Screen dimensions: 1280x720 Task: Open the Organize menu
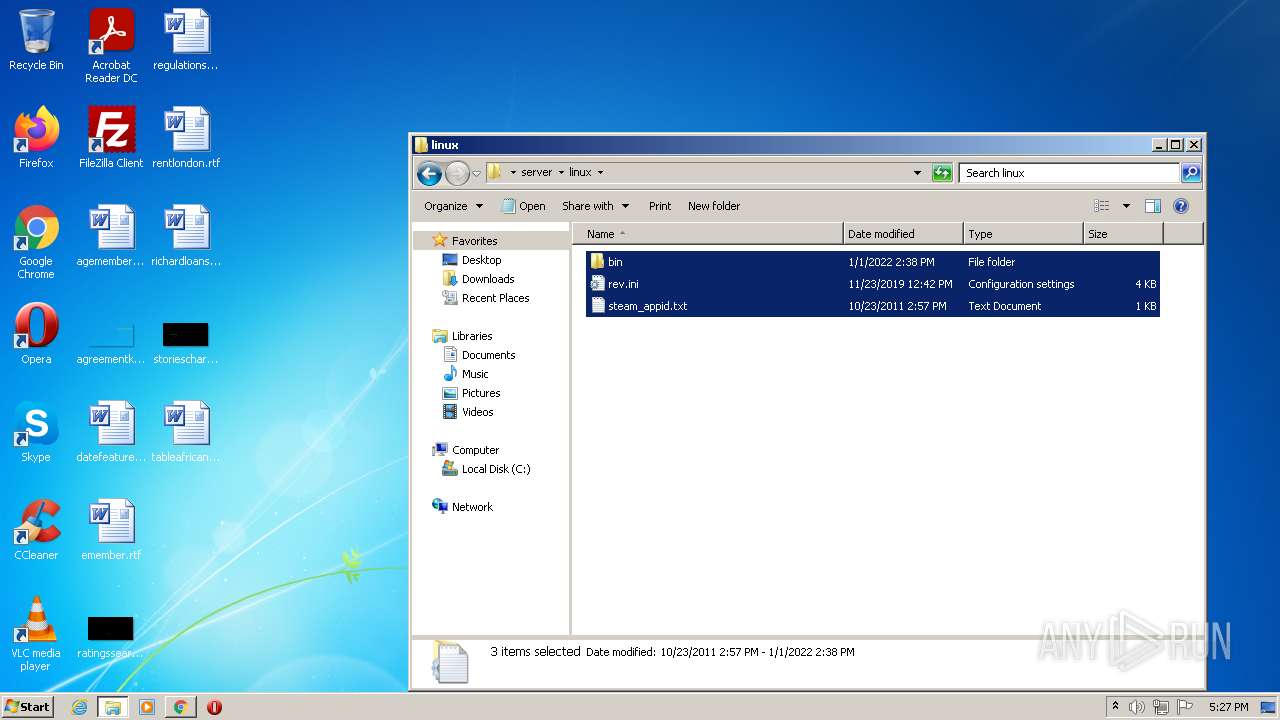point(453,206)
